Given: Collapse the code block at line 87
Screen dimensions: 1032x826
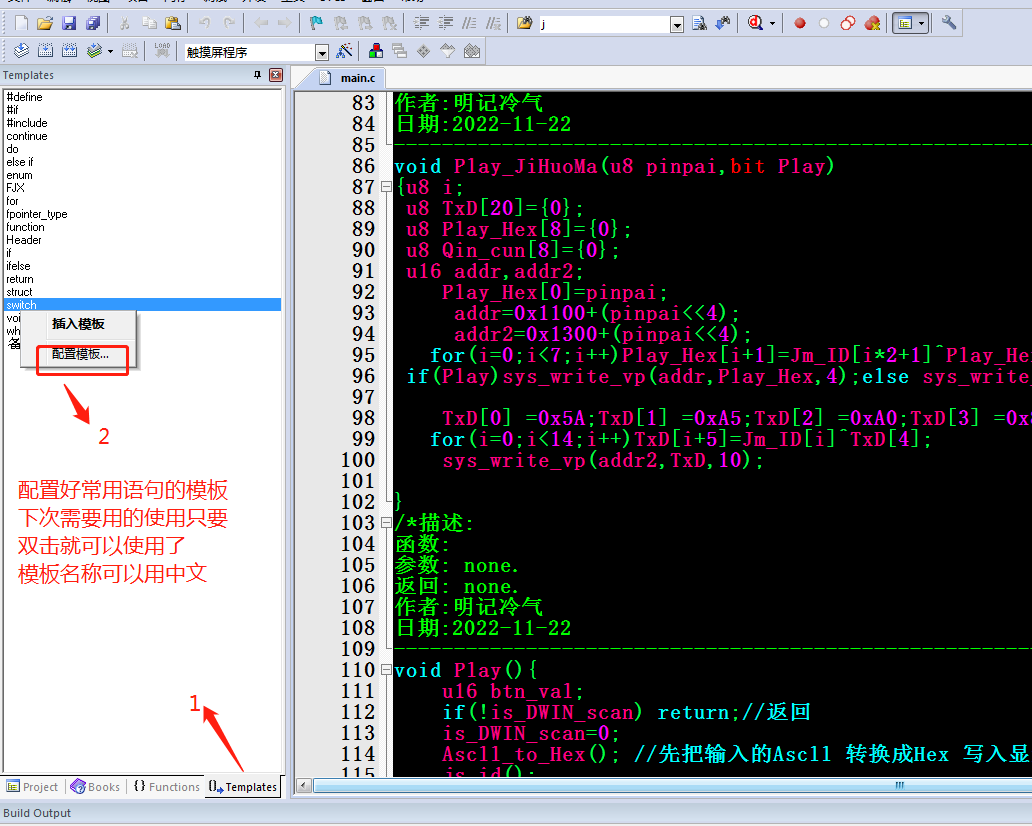Looking at the screenshot, I should 386,187.
